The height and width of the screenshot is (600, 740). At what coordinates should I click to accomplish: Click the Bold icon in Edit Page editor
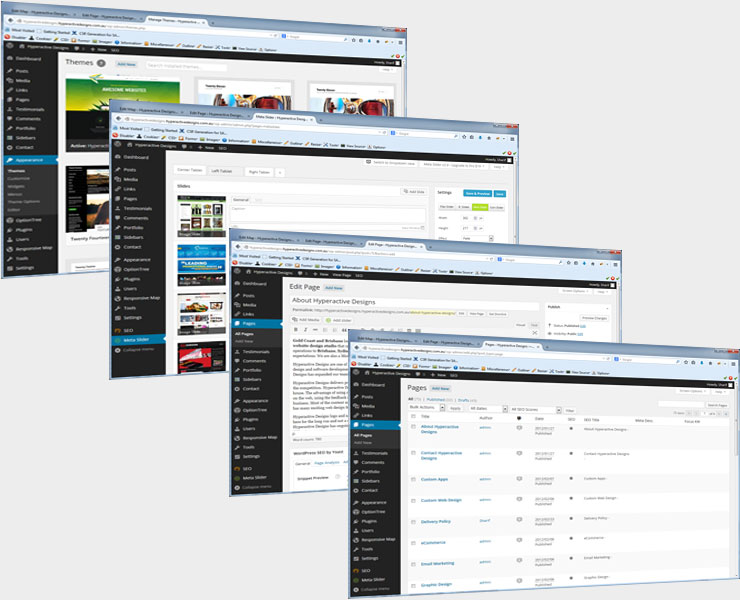[x=296, y=330]
